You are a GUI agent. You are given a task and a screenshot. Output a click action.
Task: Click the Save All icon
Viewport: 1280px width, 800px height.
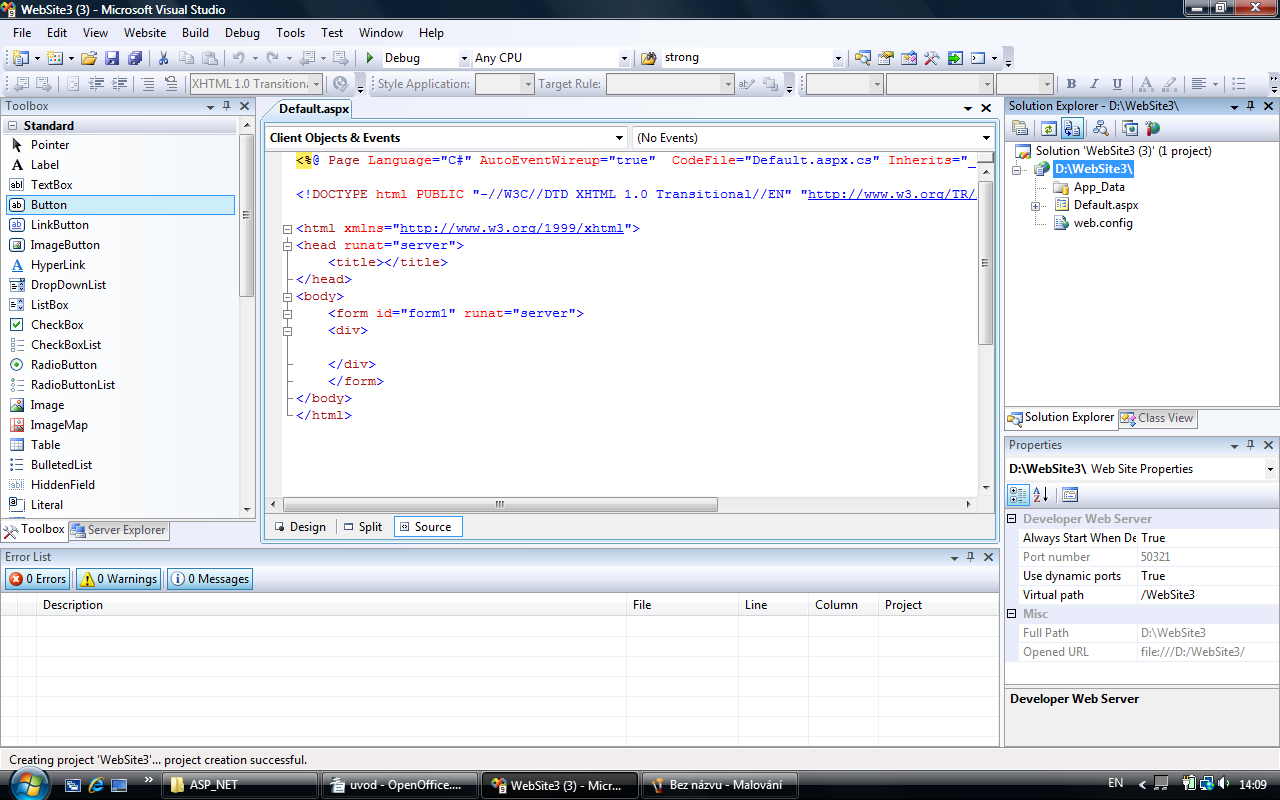coord(134,58)
